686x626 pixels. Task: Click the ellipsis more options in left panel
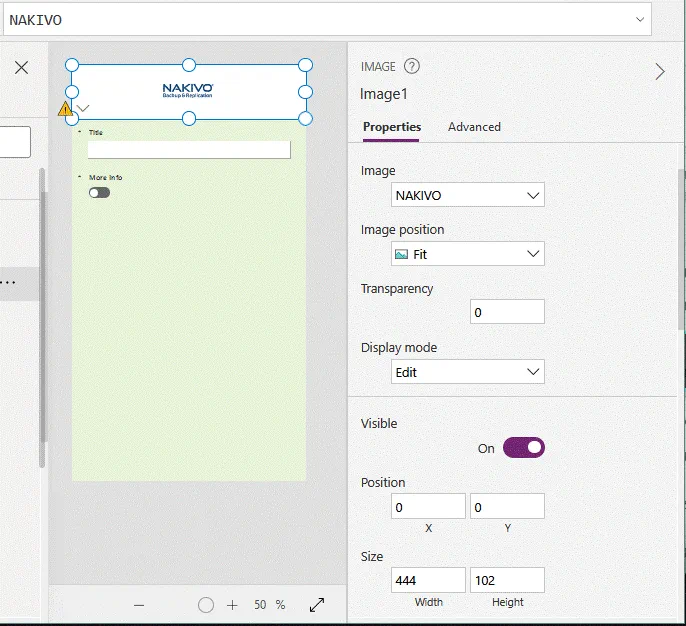click(x=8, y=283)
